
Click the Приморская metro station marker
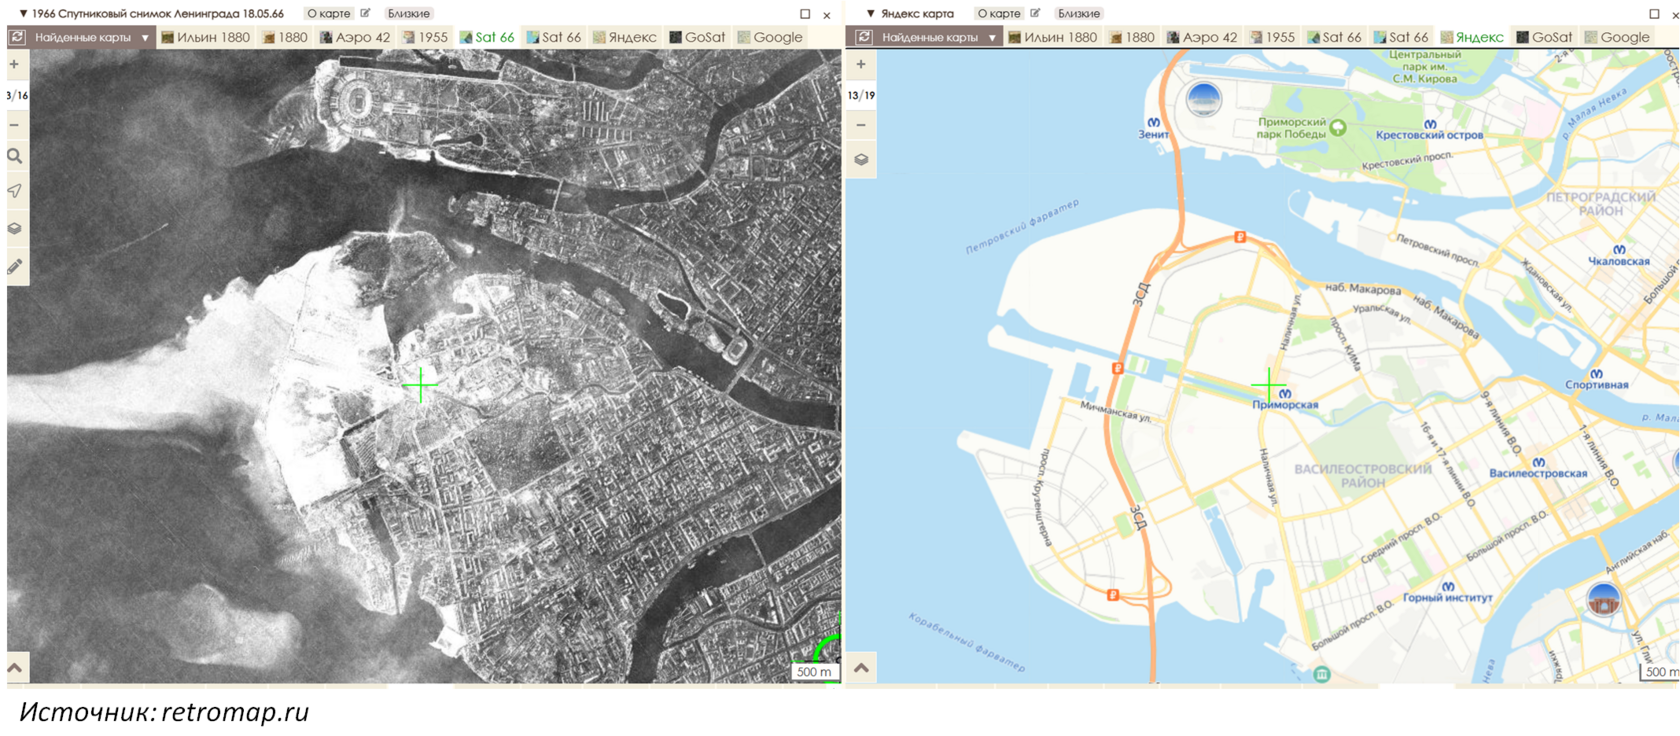(x=1285, y=393)
